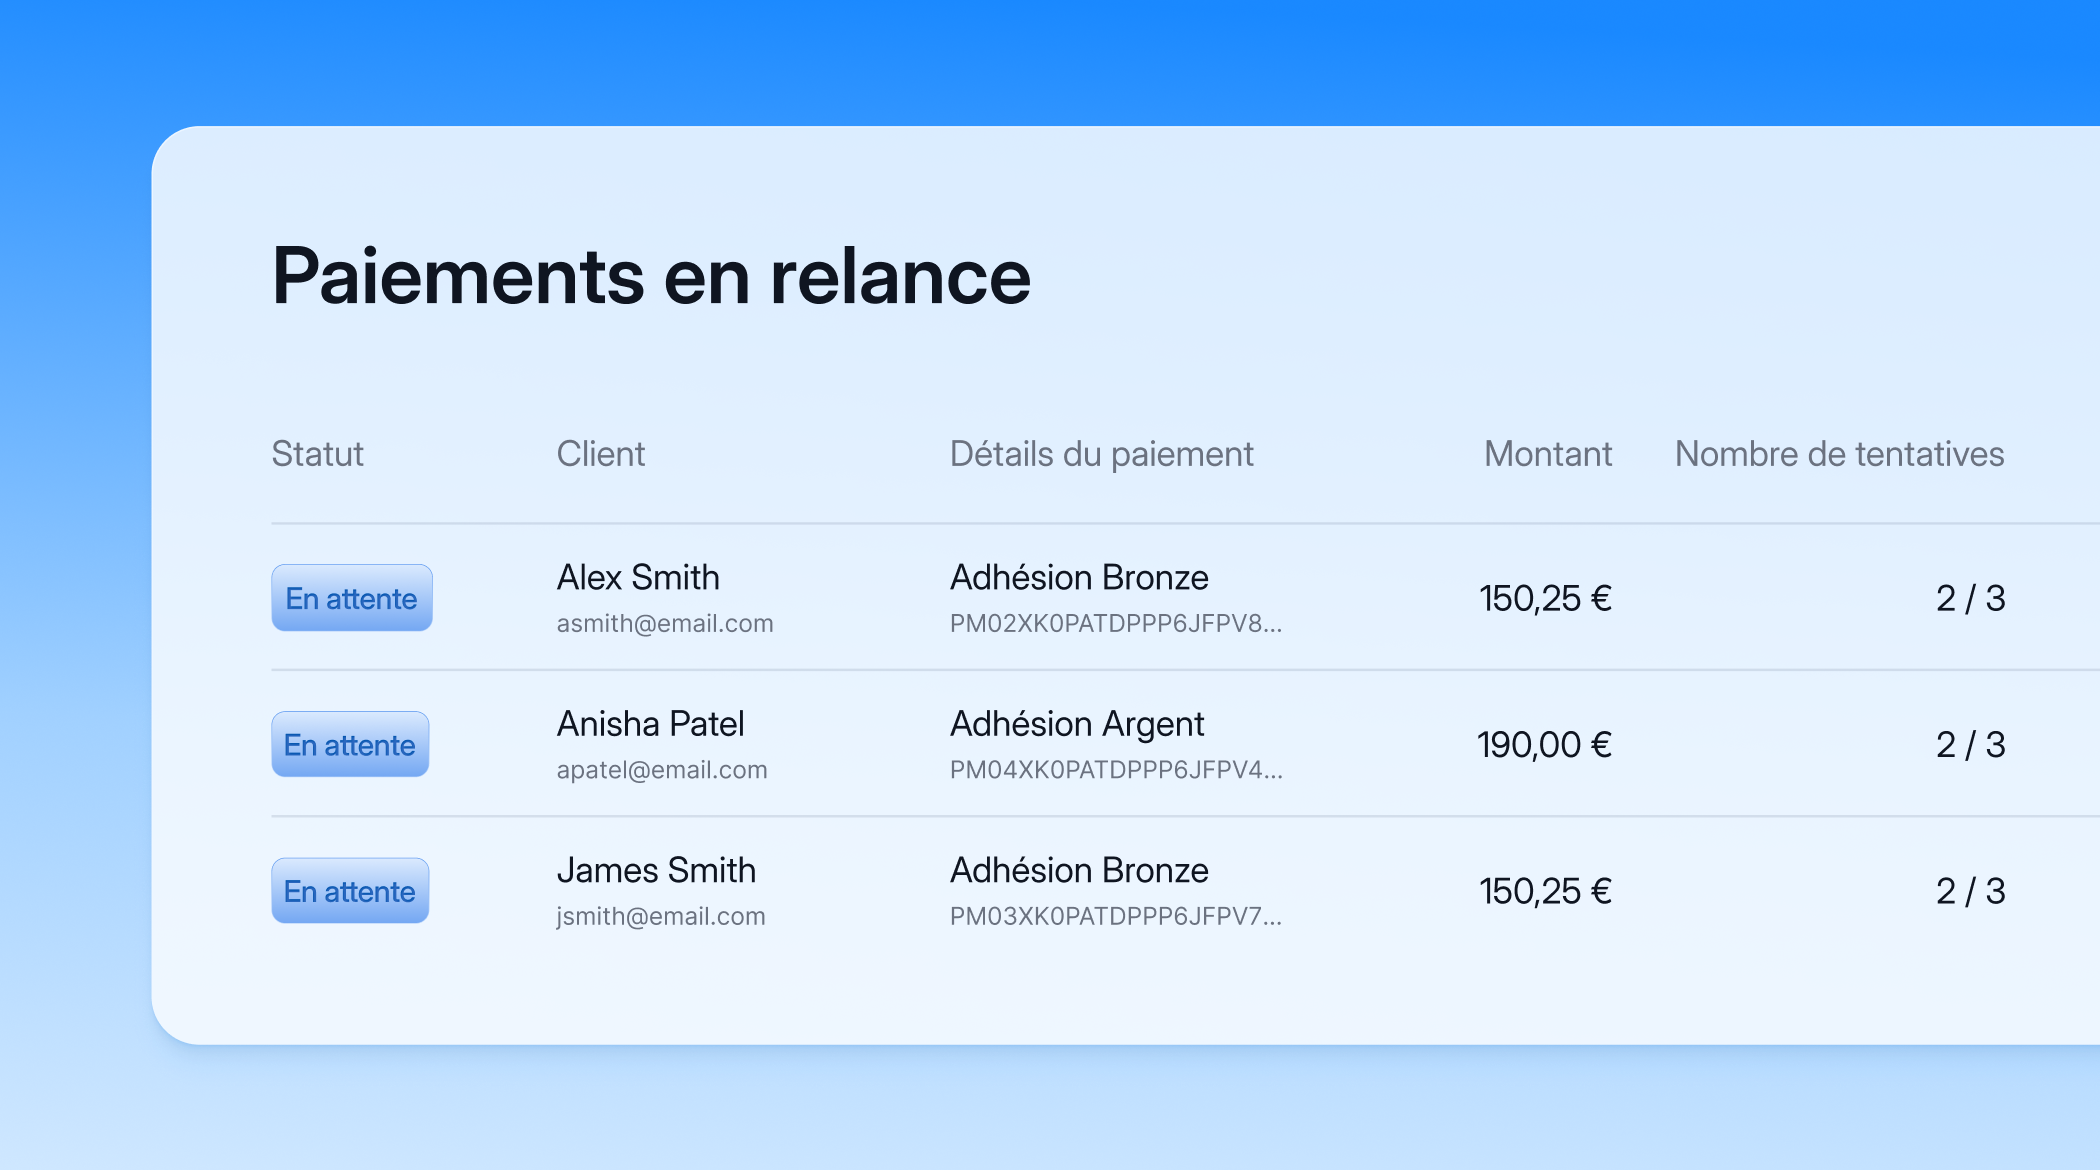Click the Nombre de tentatives column header
Screen dimensions: 2100x1170
coord(1840,454)
